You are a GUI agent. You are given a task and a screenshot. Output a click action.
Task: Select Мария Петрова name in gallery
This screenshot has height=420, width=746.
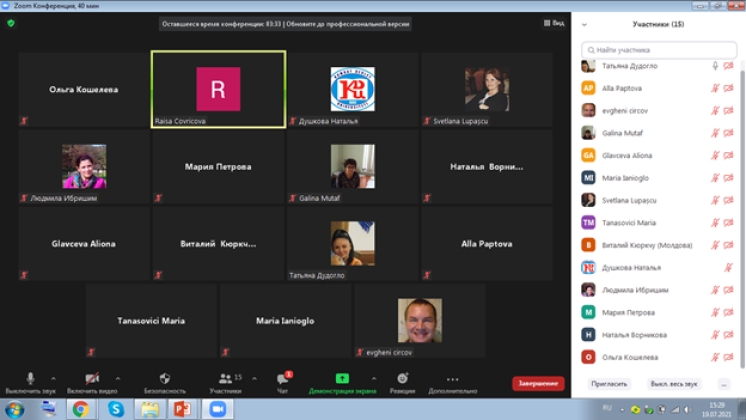(218, 166)
